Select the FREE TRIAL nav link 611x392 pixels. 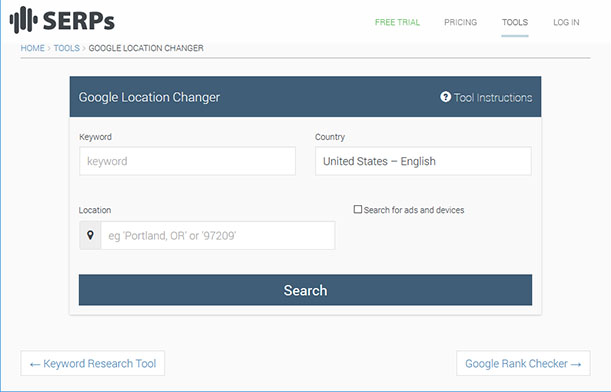point(397,22)
